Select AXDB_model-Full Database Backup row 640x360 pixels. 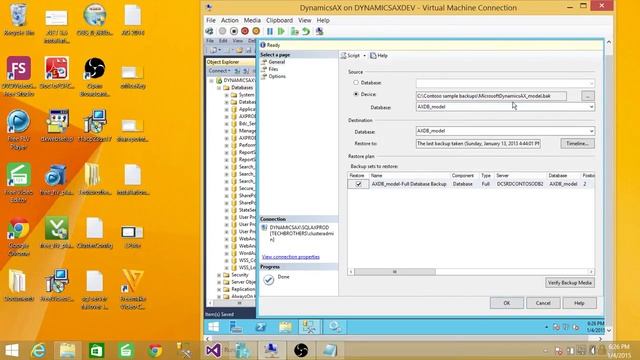click(471, 184)
